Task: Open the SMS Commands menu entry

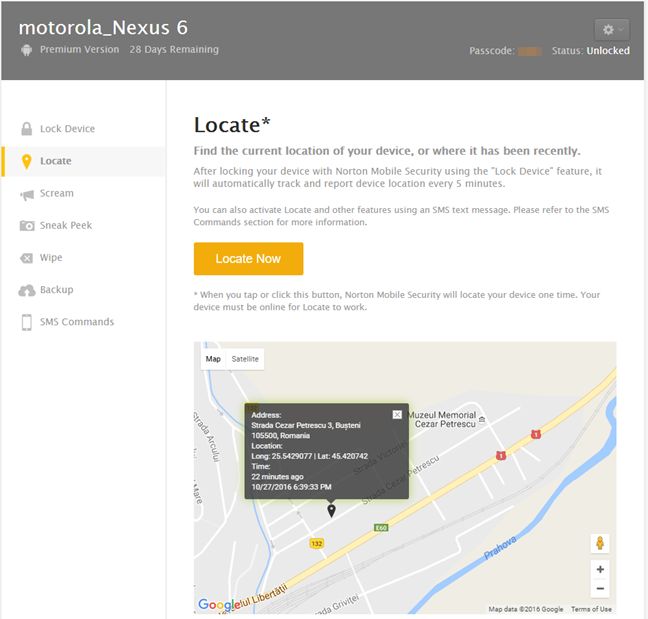Action: tap(83, 322)
